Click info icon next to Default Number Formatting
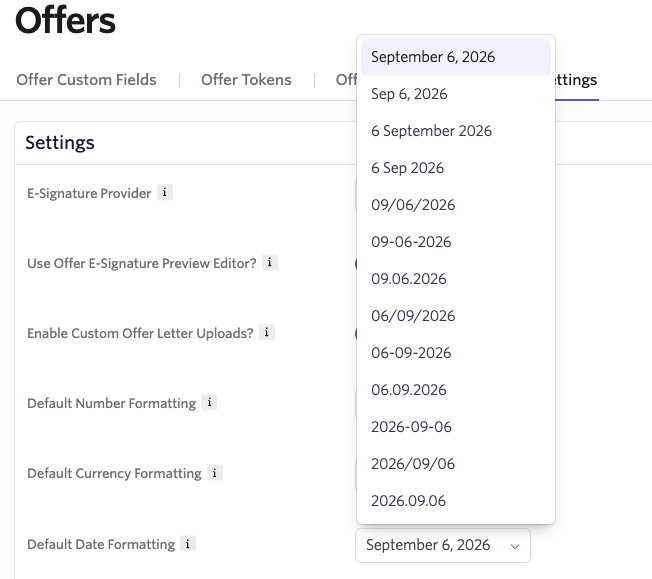 click(209, 403)
